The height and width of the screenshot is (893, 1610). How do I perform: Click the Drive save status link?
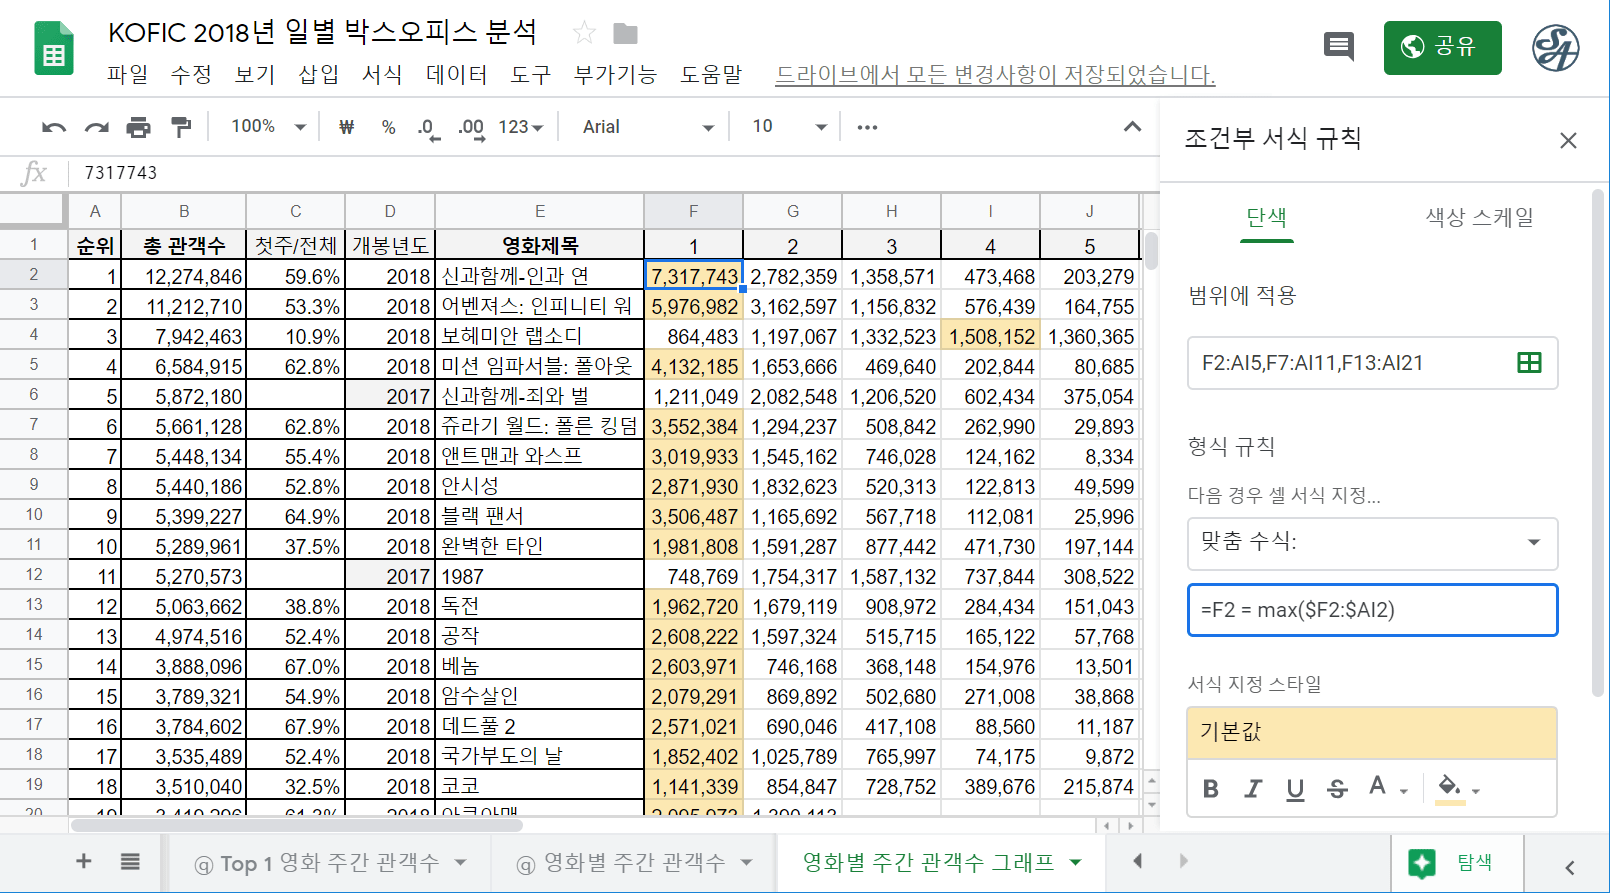tap(995, 75)
